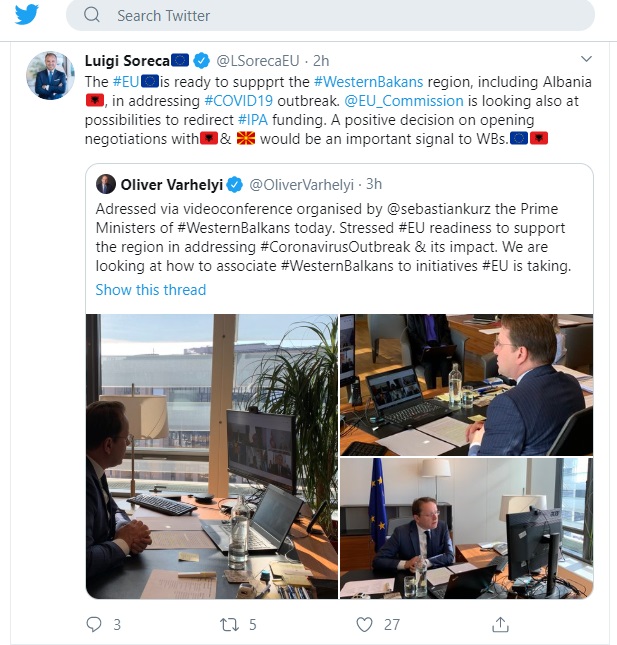Open Luigi Soreca's profile picture
This screenshot has width=617, height=645.
[51, 75]
